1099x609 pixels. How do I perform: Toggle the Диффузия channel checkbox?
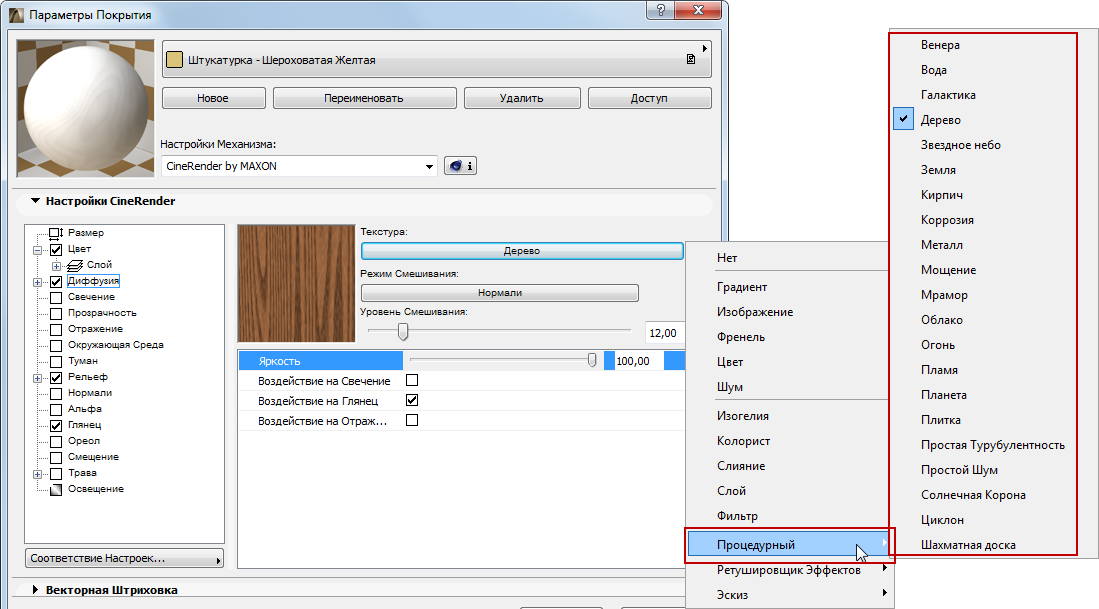pyautogui.click(x=56, y=282)
